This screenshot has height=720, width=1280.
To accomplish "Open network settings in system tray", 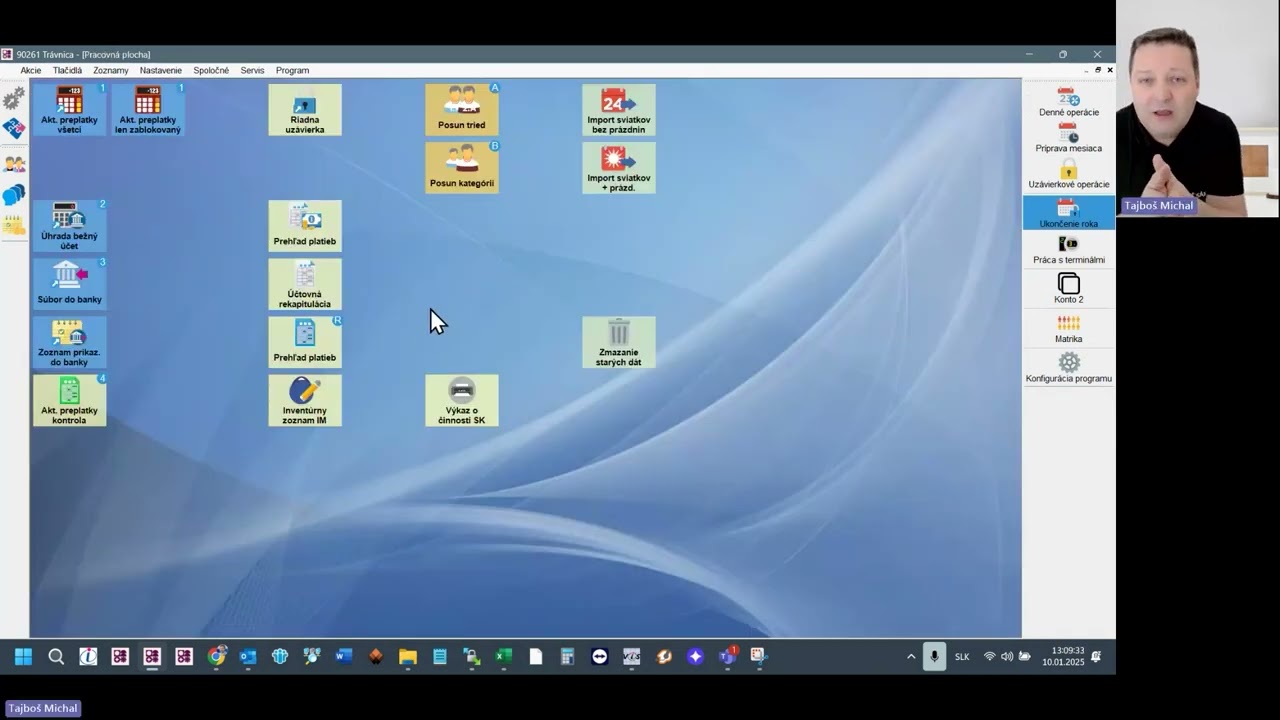I will click(x=989, y=657).
